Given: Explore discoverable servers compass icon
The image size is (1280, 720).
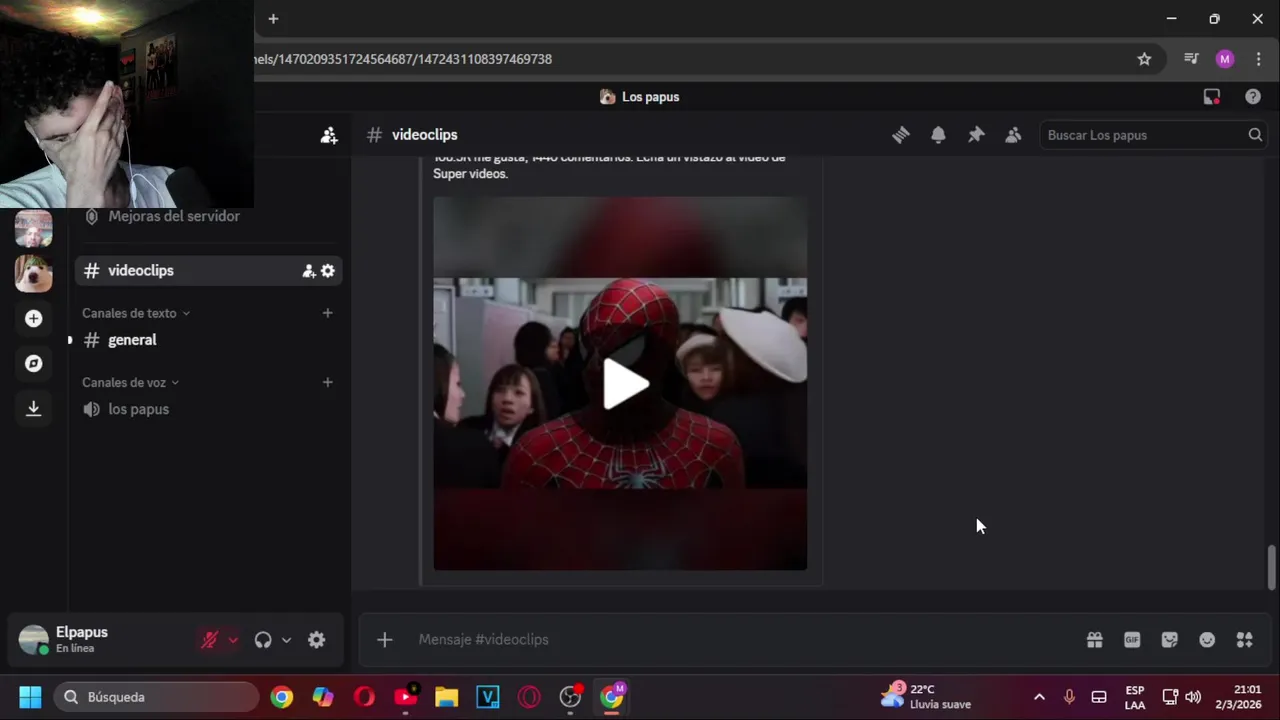Looking at the screenshot, I should 33,363.
